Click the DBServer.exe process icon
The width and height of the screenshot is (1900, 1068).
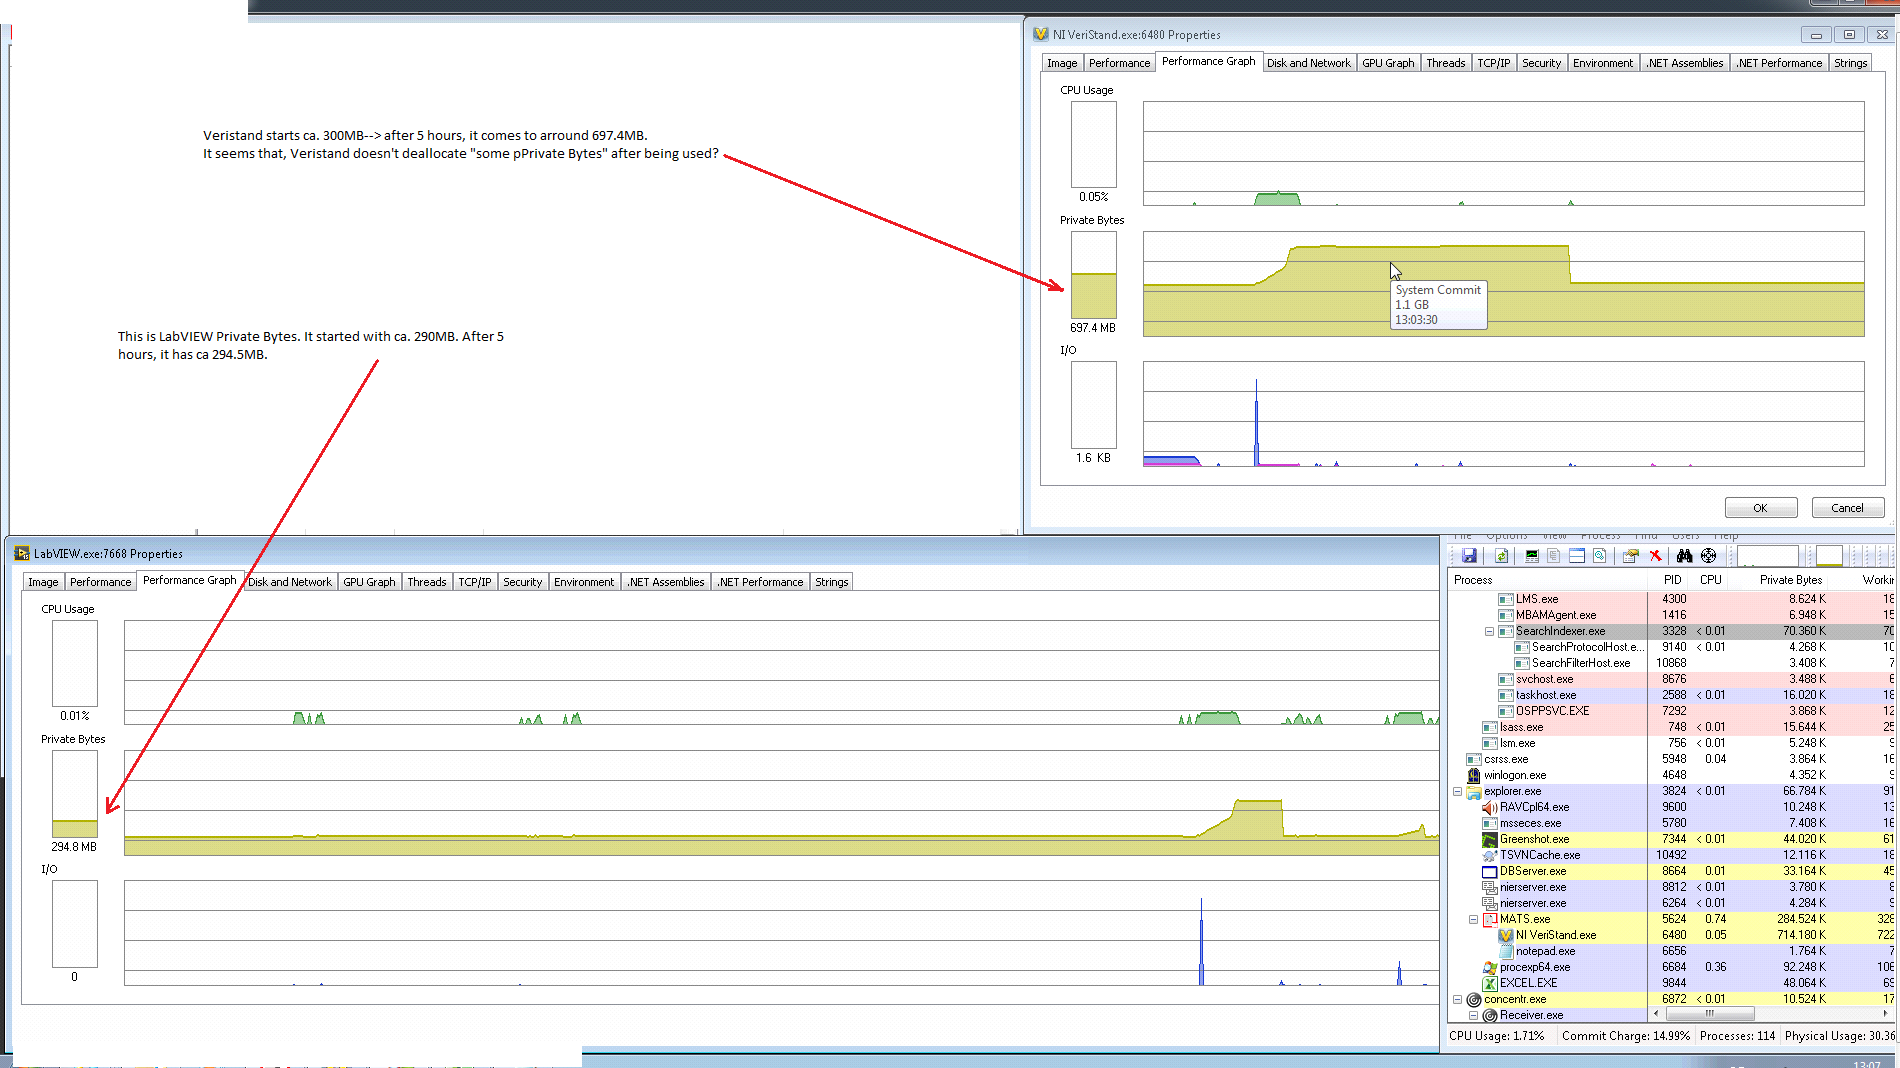coord(1490,871)
